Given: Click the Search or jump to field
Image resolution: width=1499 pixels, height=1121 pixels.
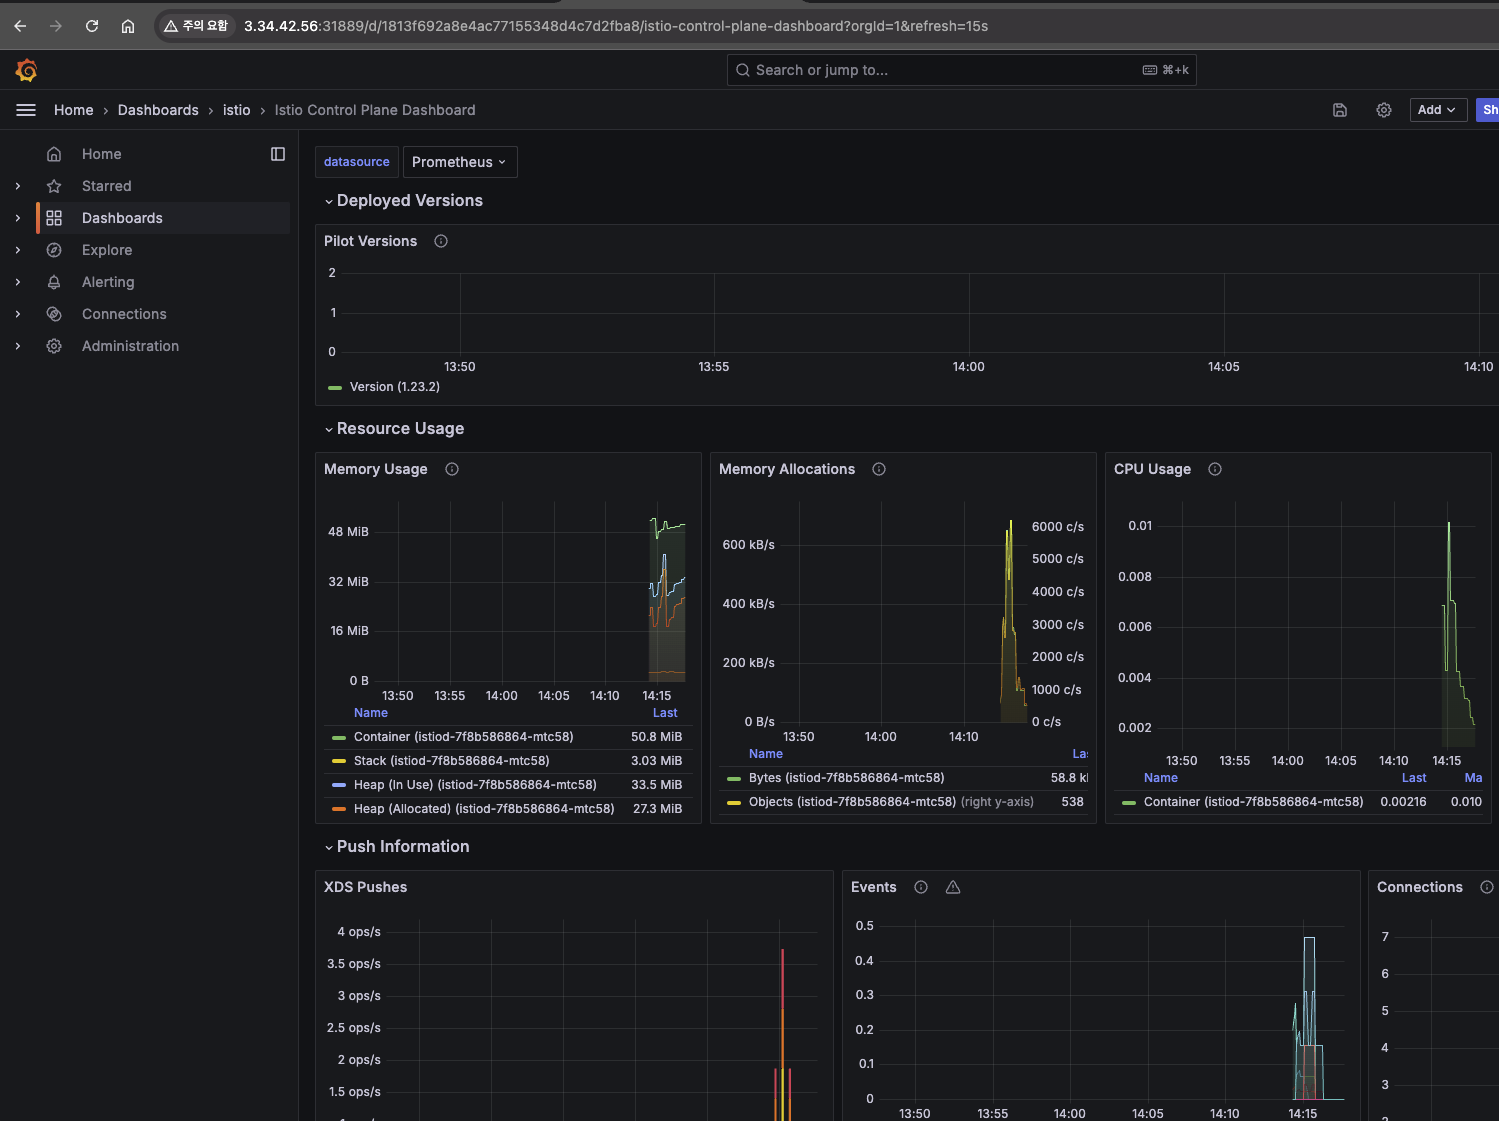Looking at the screenshot, I should 961,70.
